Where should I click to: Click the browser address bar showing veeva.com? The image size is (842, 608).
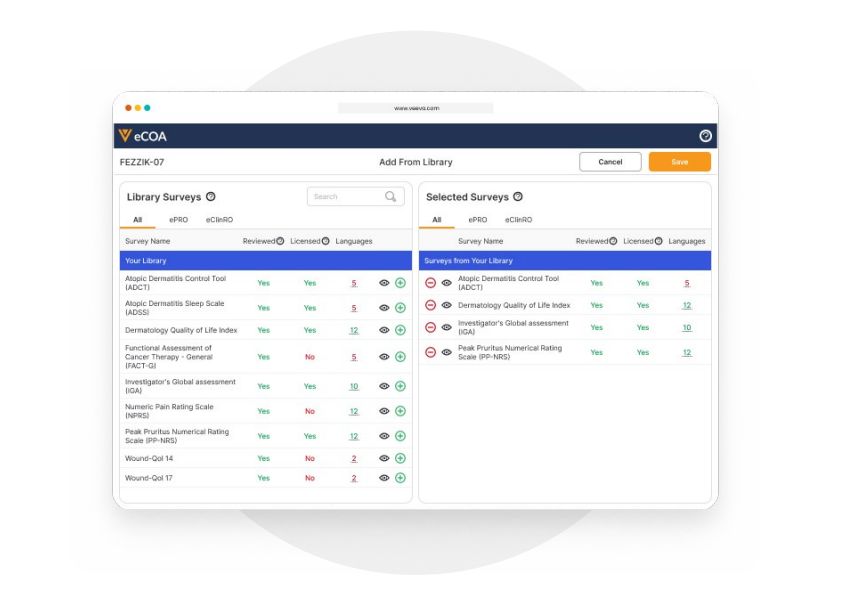coord(415,108)
